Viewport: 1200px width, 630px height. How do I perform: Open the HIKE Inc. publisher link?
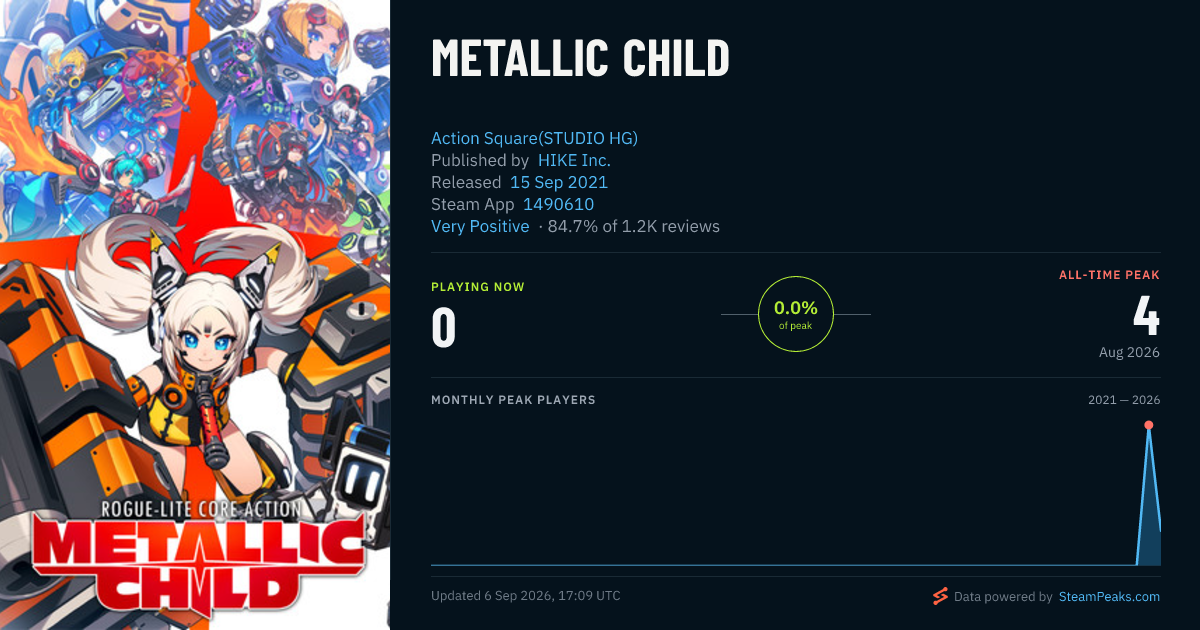click(574, 160)
